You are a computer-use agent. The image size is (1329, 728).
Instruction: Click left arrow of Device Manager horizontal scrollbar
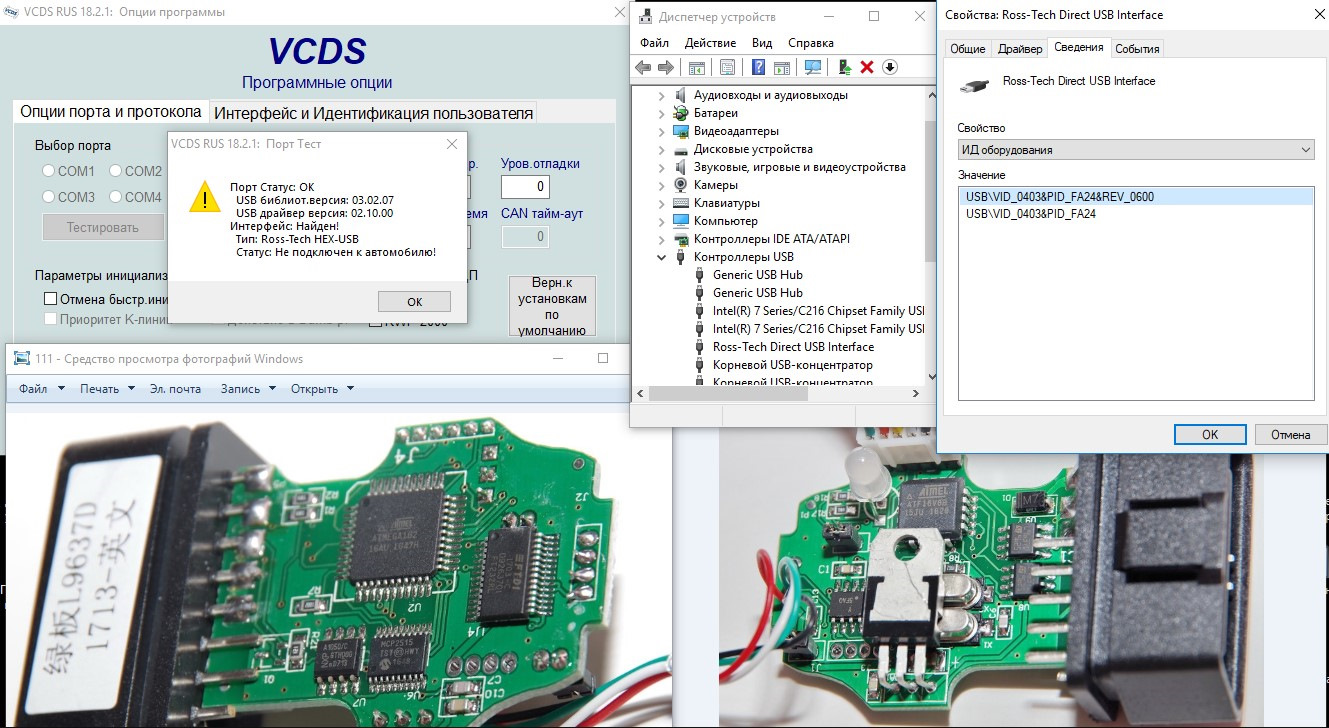(x=641, y=394)
